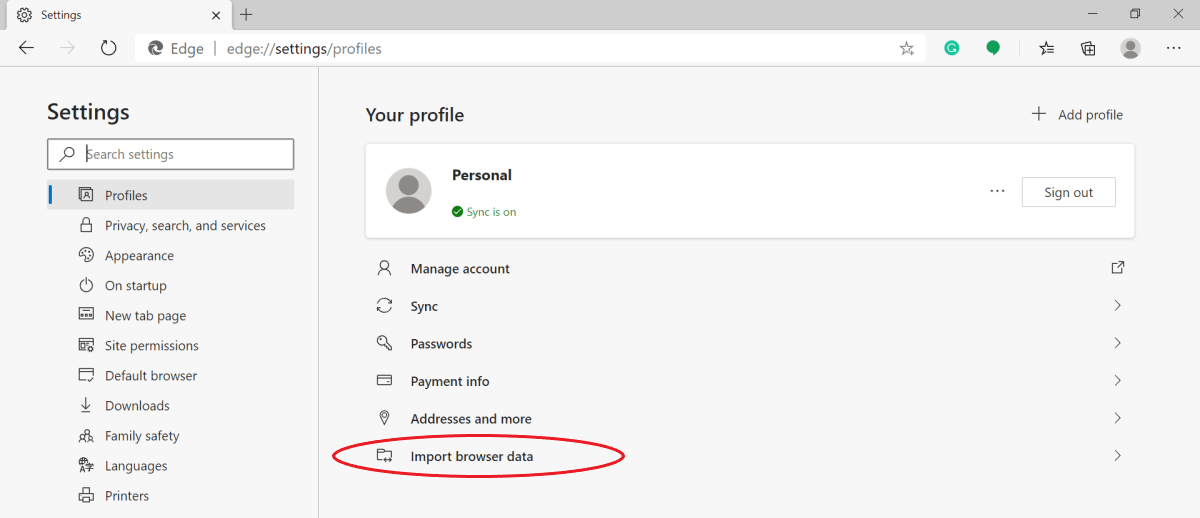
Task: Open Site permissions settings
Action: [171, 345]
